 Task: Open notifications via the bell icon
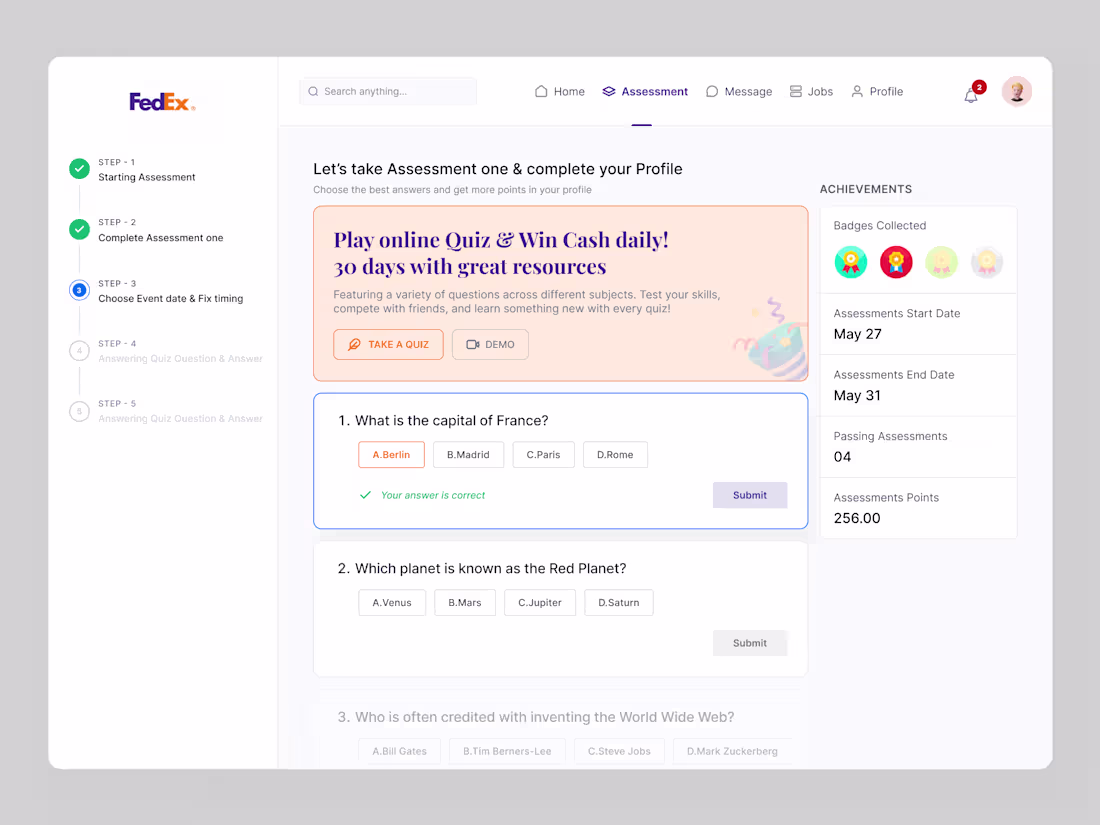tap(970, 93)
